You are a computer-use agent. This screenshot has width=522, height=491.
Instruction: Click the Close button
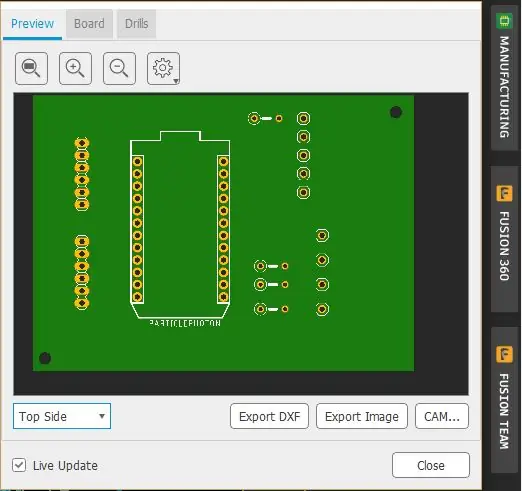(x=431, y=465)
